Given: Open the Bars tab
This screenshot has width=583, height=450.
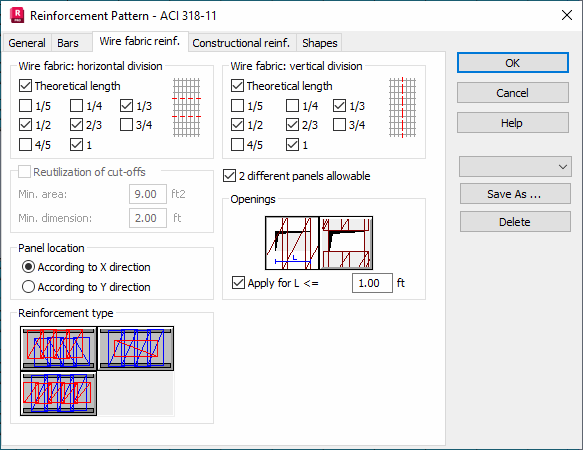Looking at the screenshot, I should click(68, 43).
